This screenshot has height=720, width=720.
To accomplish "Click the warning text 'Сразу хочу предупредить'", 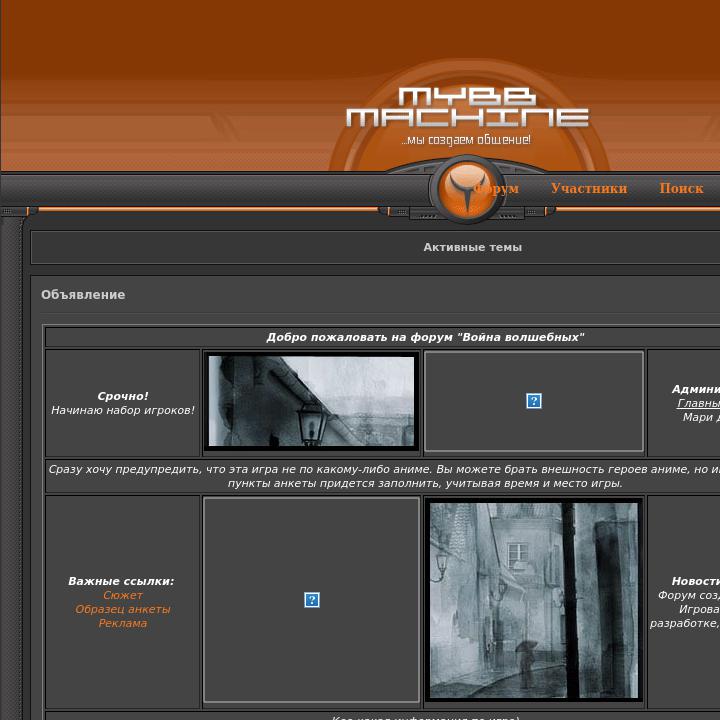I will coord(125,469).
